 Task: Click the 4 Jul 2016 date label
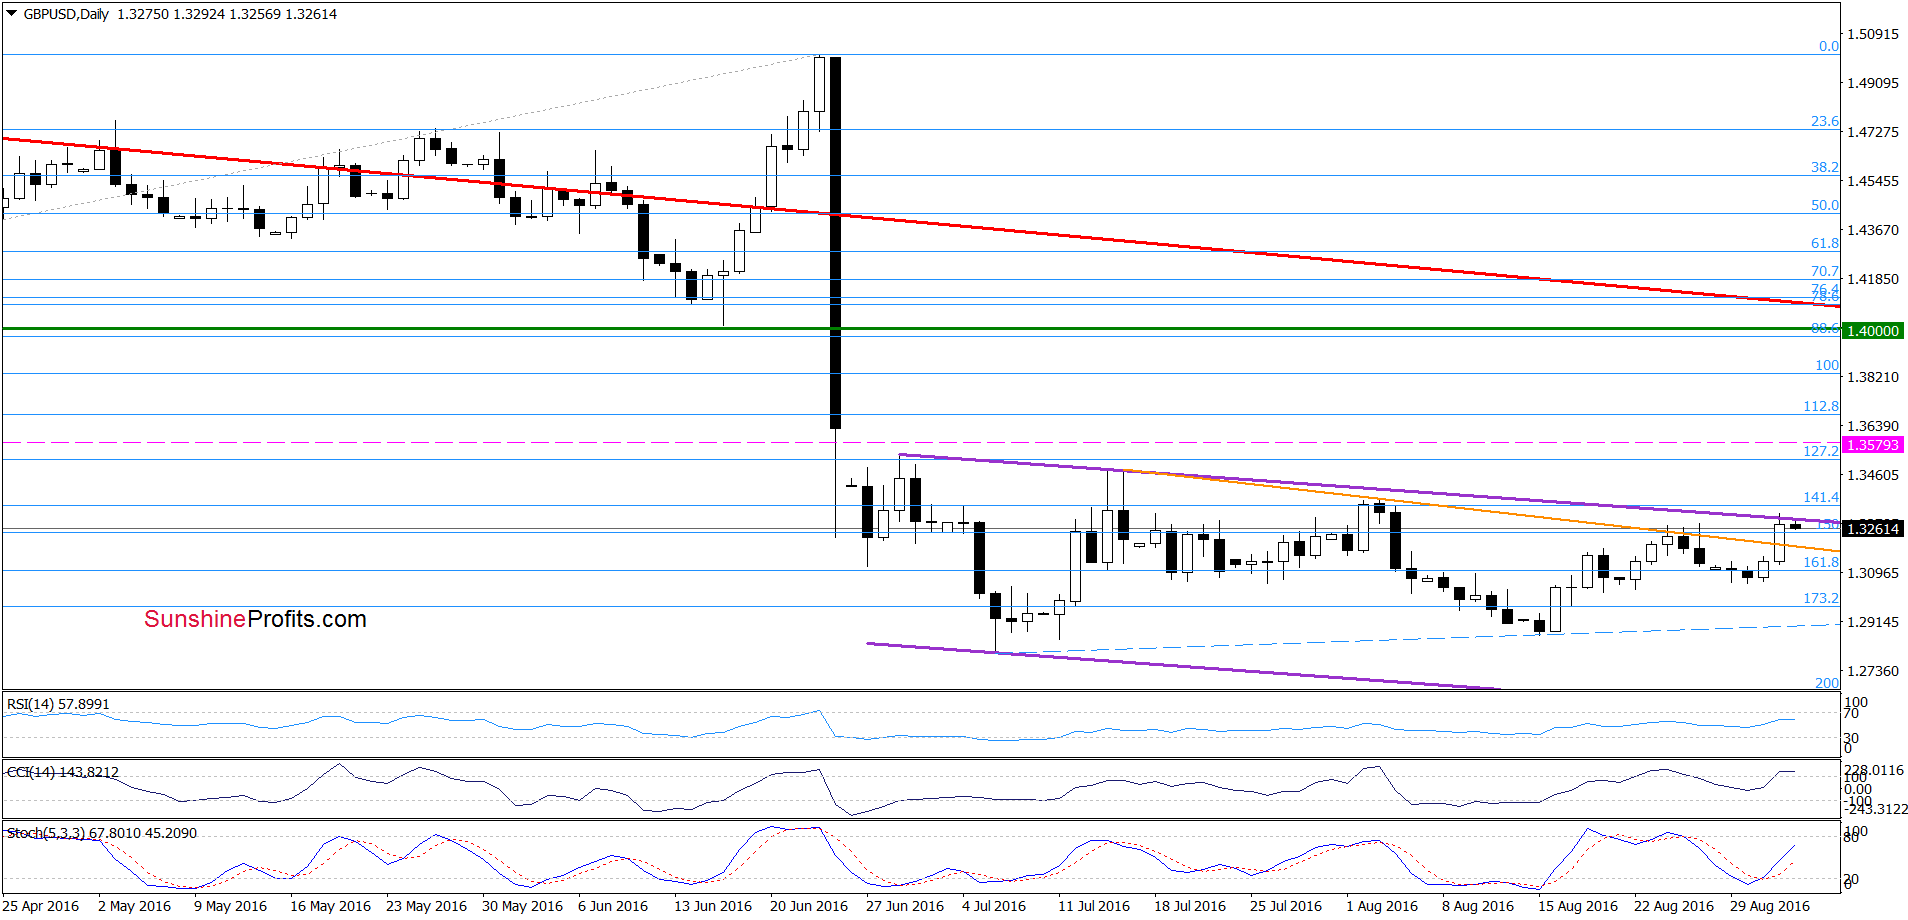[994, 906]
